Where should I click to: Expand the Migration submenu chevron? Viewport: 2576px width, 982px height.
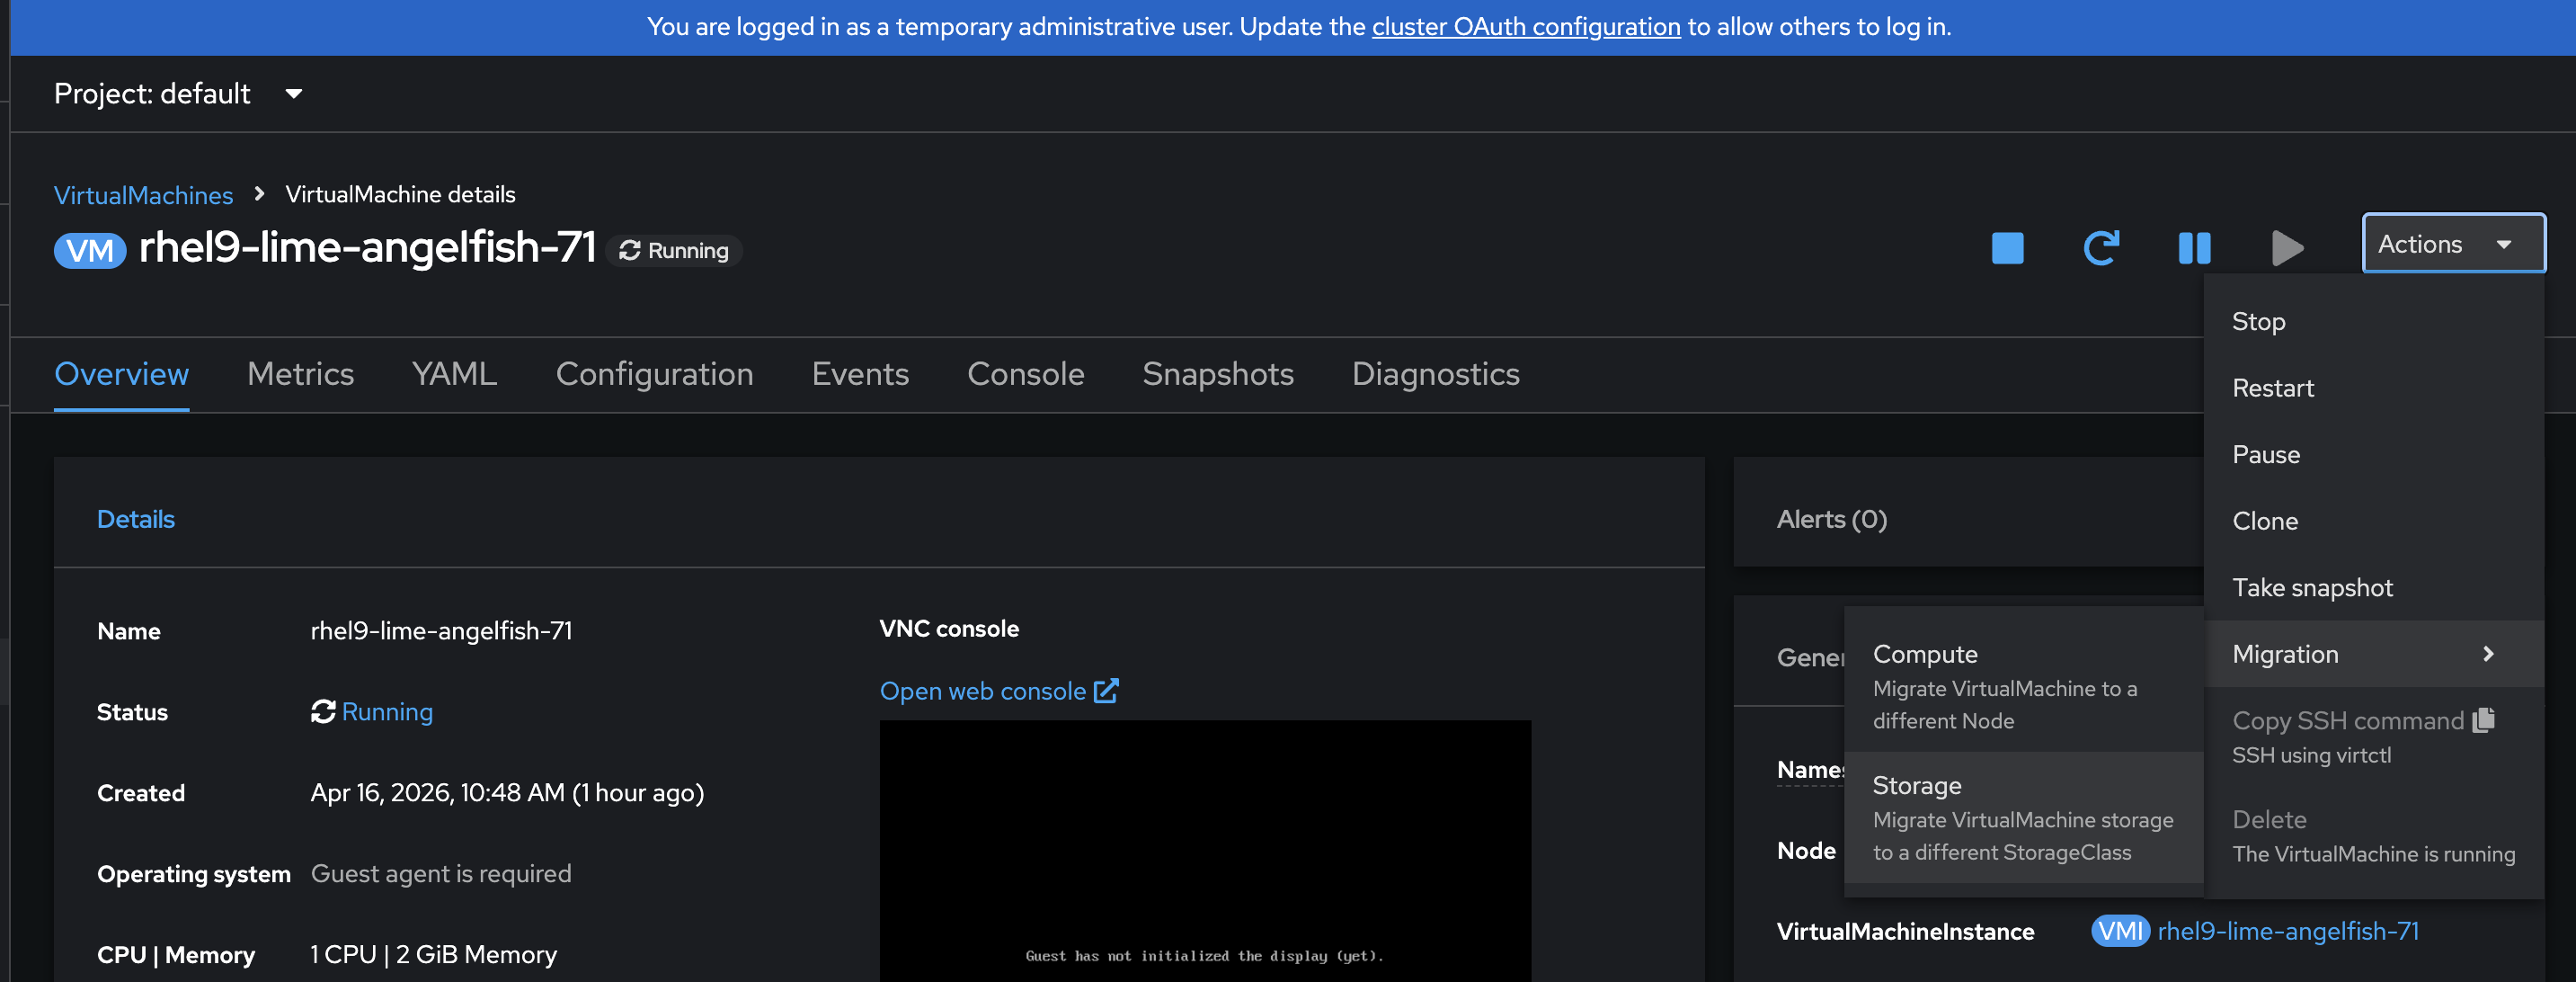click(x=2488, y=654)
